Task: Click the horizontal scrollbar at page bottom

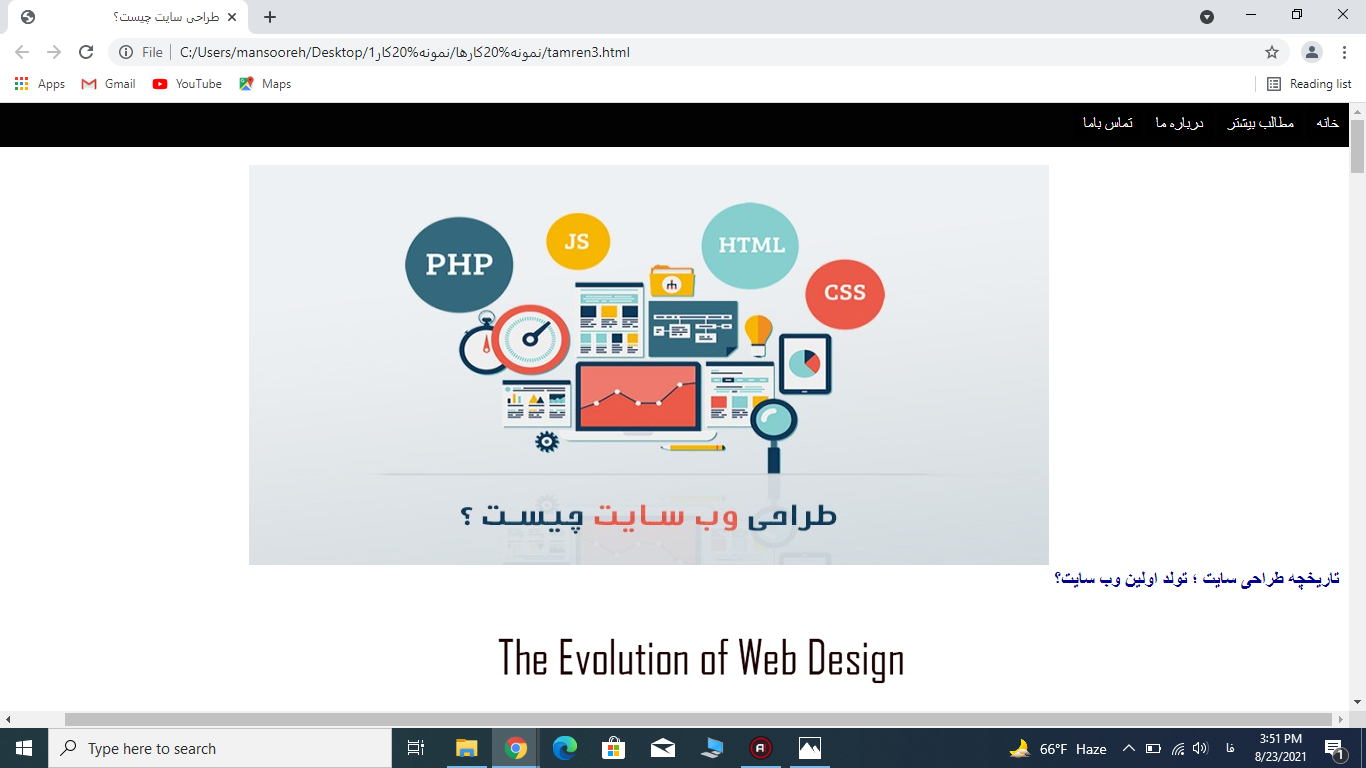Action: click(698, 719)
